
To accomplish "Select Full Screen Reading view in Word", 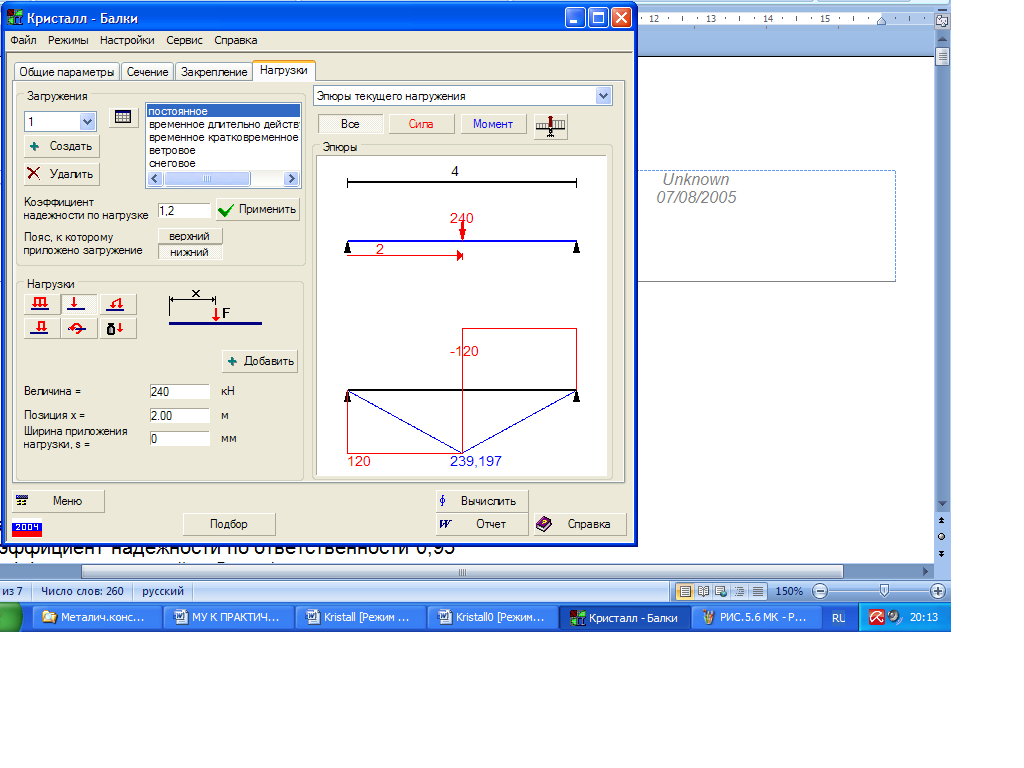I will click(703, 592).
